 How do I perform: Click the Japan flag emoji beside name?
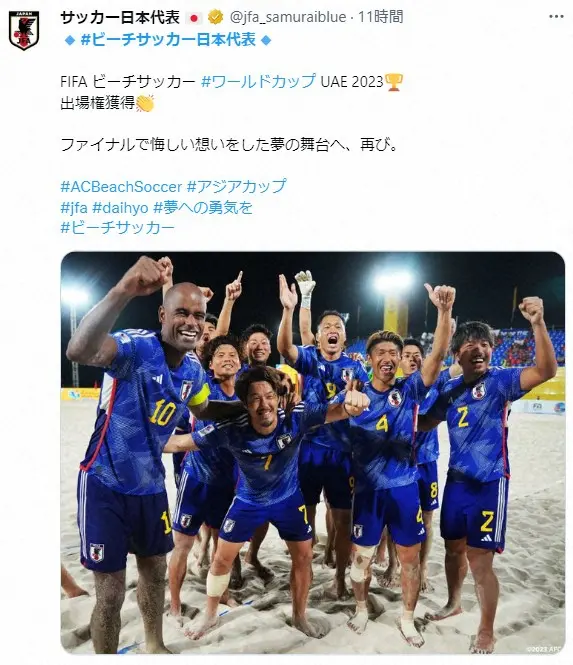tap(194, 18)
